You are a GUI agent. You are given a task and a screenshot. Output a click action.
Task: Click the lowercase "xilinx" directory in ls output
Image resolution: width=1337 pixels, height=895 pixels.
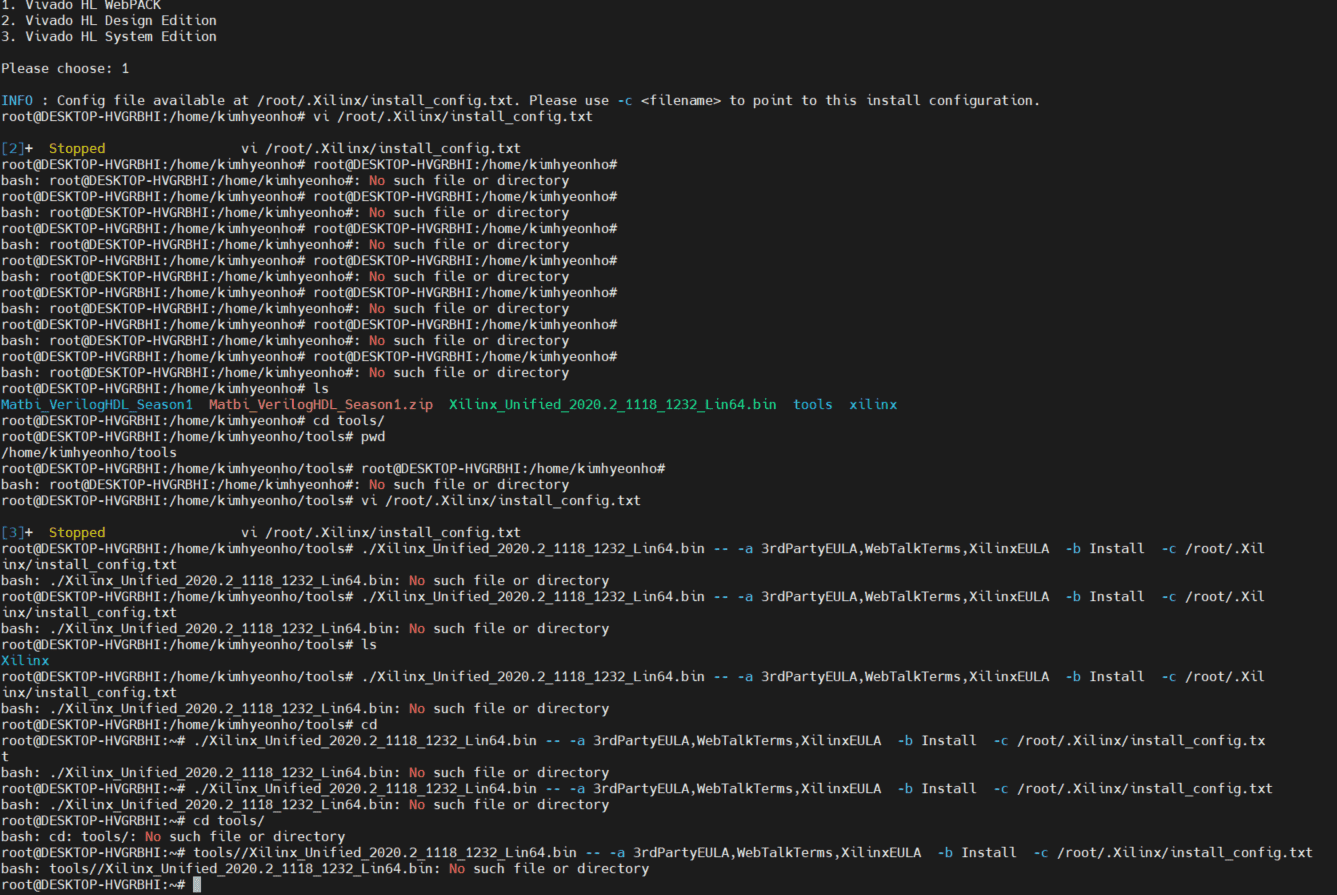click(873, 404)
